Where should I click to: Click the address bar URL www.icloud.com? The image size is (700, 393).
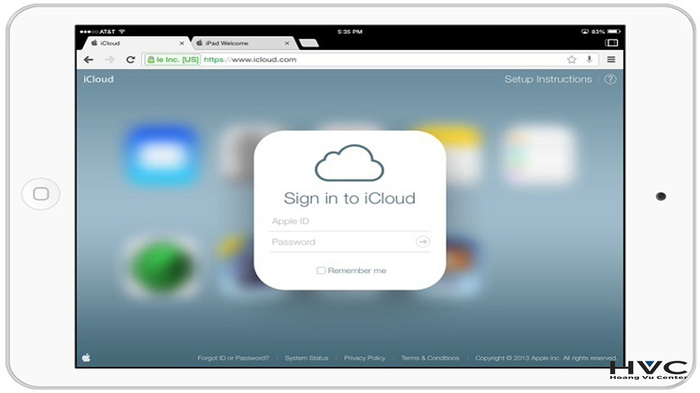(x=250, y=59)
